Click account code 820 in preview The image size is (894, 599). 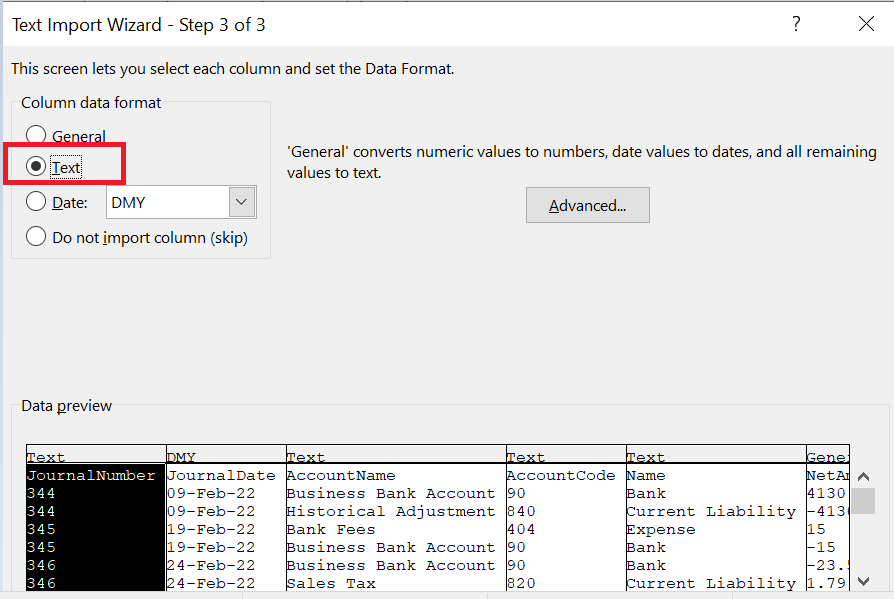(521, 583)
